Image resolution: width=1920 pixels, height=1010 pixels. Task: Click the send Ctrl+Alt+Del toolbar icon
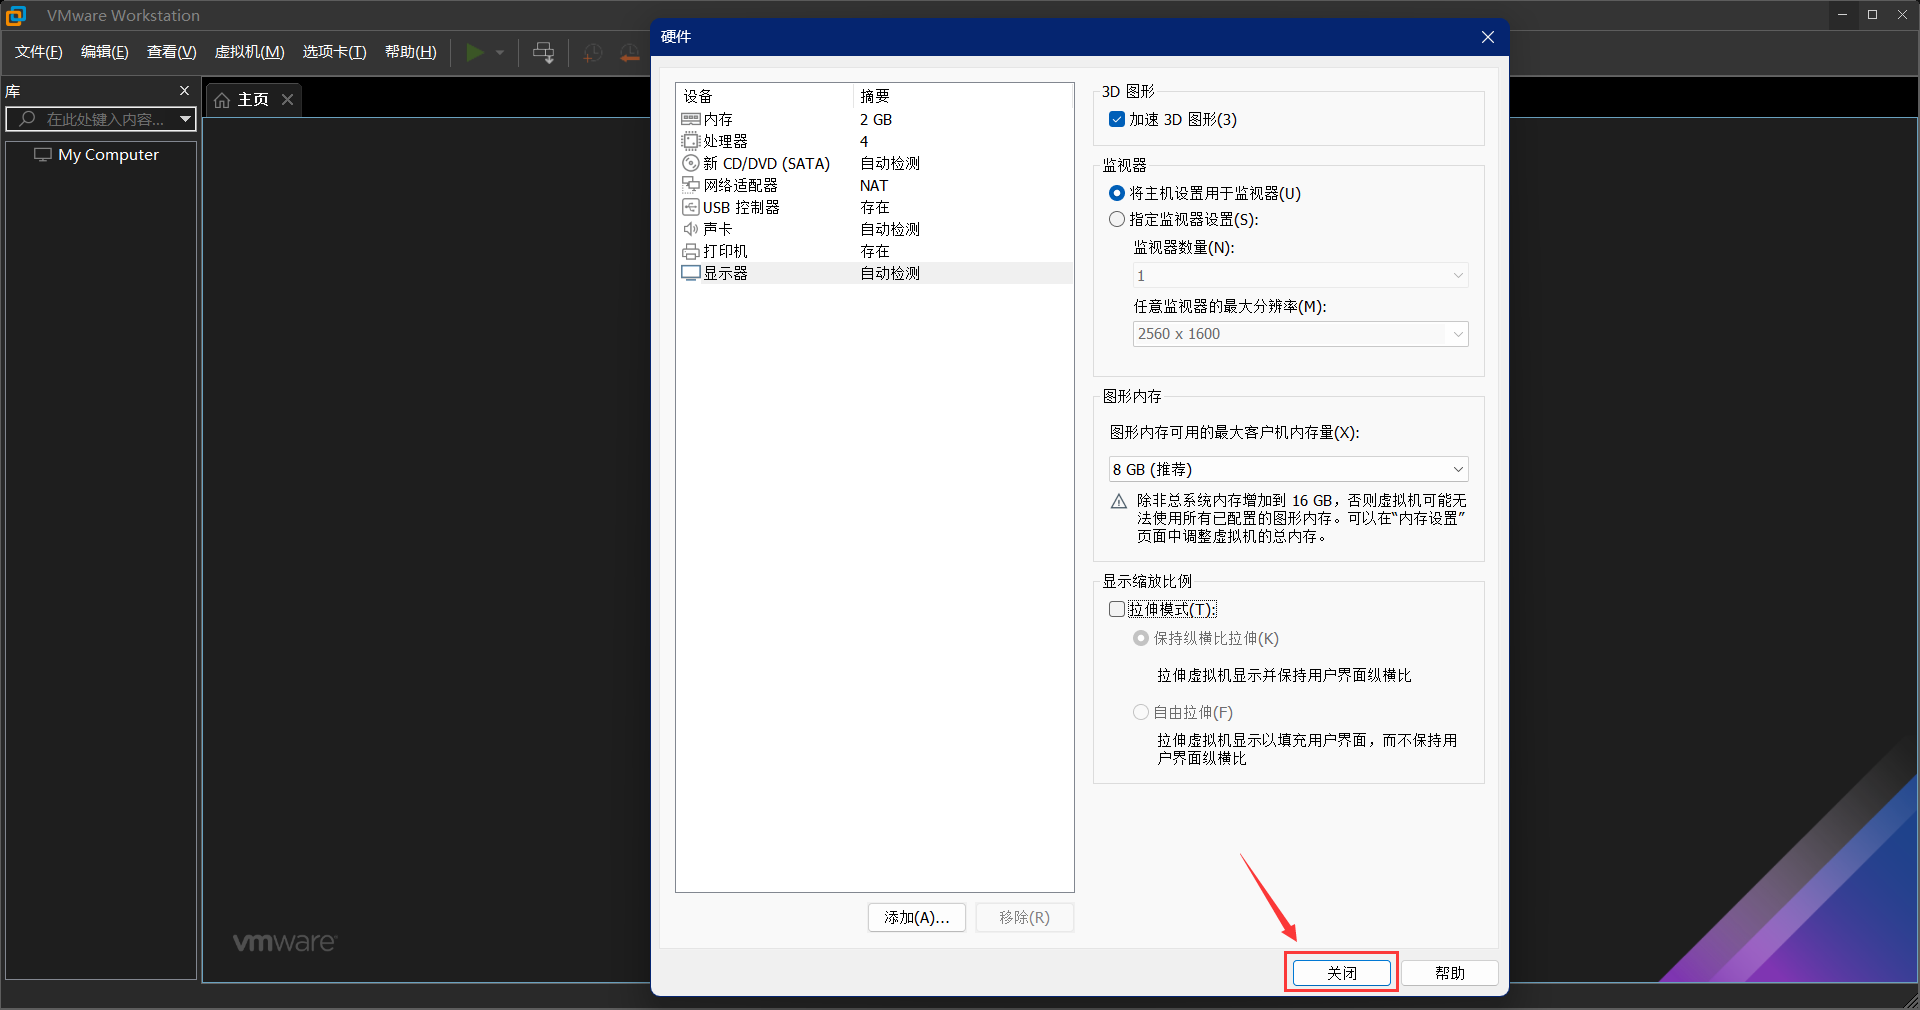pos(543,52)
